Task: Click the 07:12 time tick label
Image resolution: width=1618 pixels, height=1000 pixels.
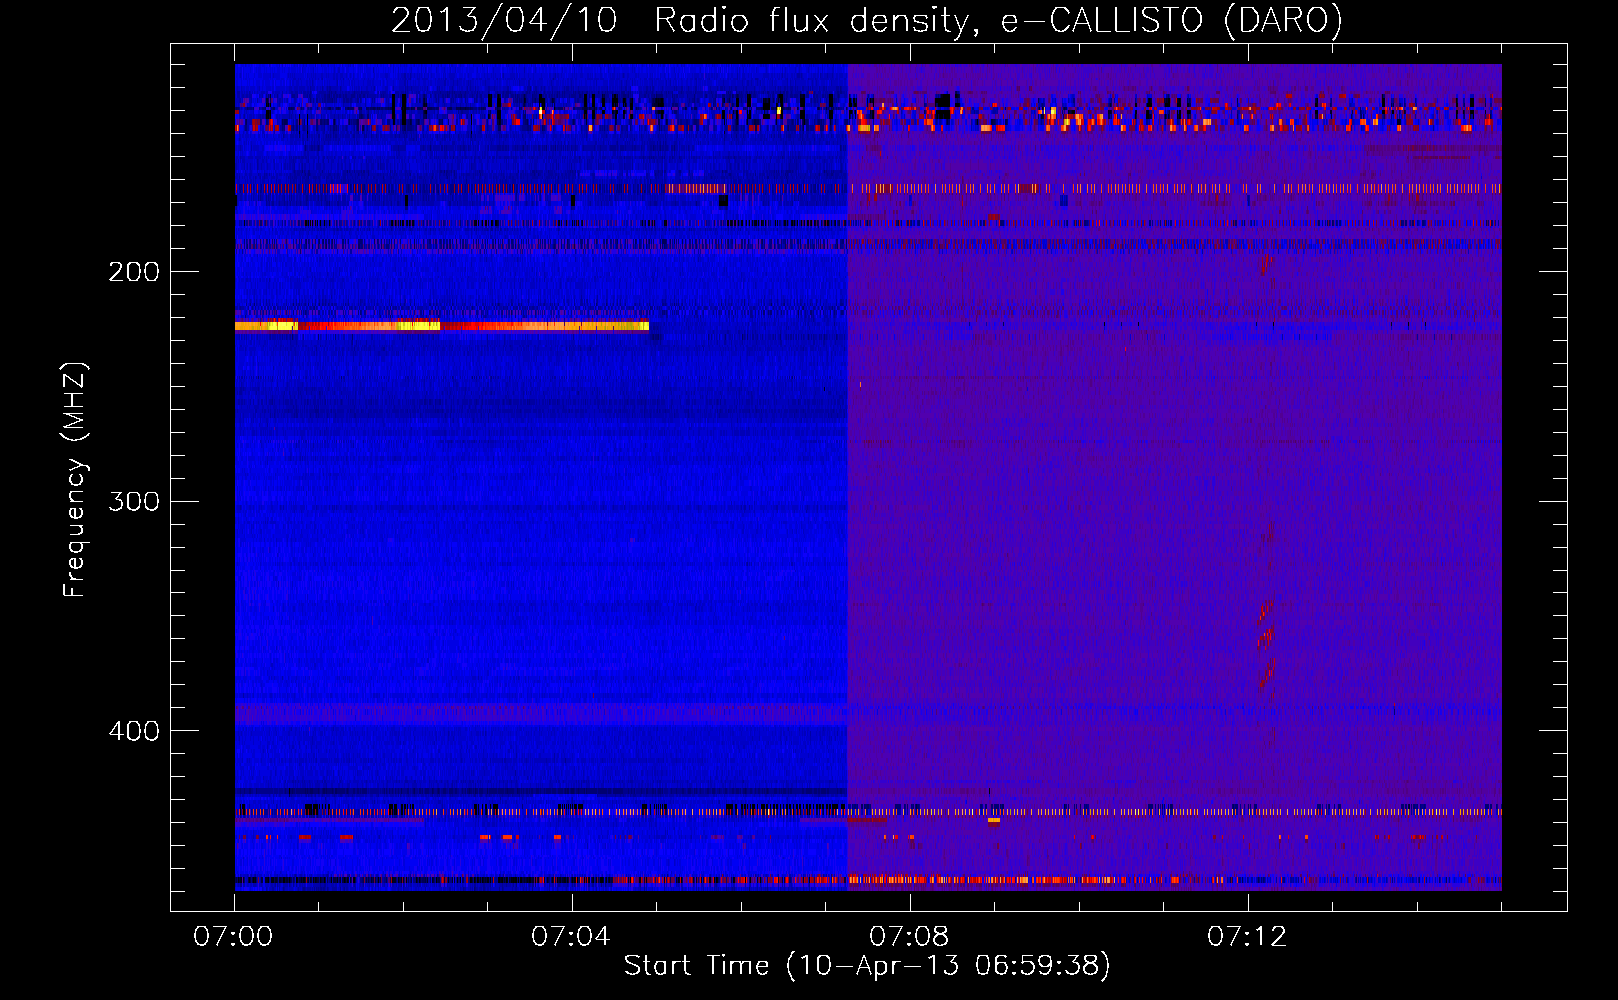Action: [x=1247, y=937]
